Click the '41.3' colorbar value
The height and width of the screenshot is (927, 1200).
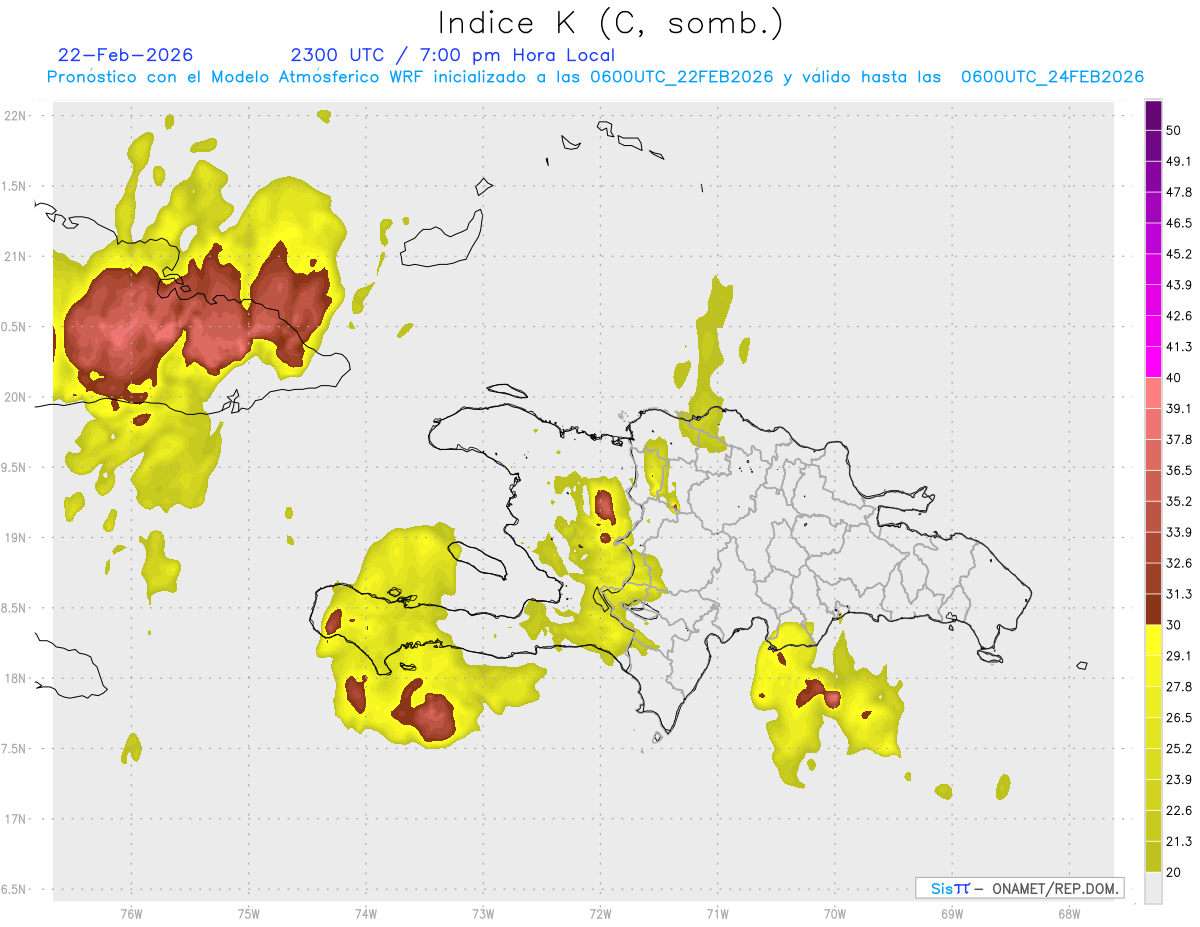click(x=1179, y=347)
